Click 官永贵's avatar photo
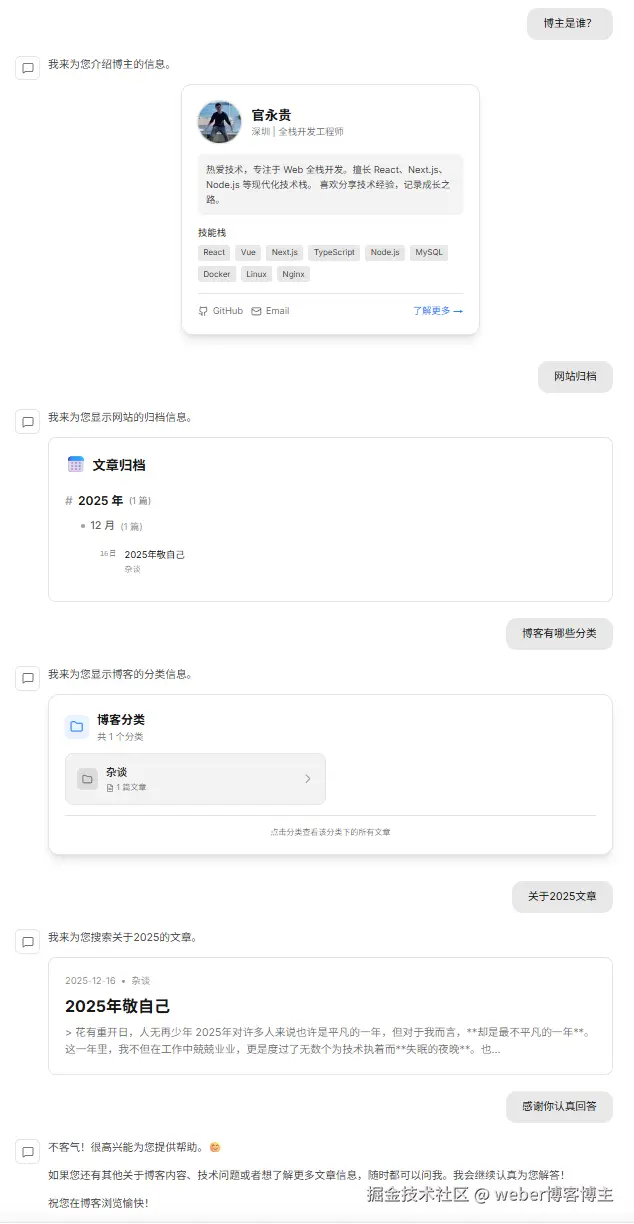The width and height of the screenshot is (634, 1224). 219,123
